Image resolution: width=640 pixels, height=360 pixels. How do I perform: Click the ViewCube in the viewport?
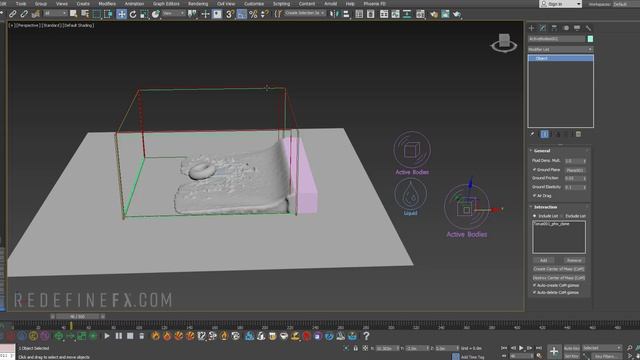click(x=504, y=43)
